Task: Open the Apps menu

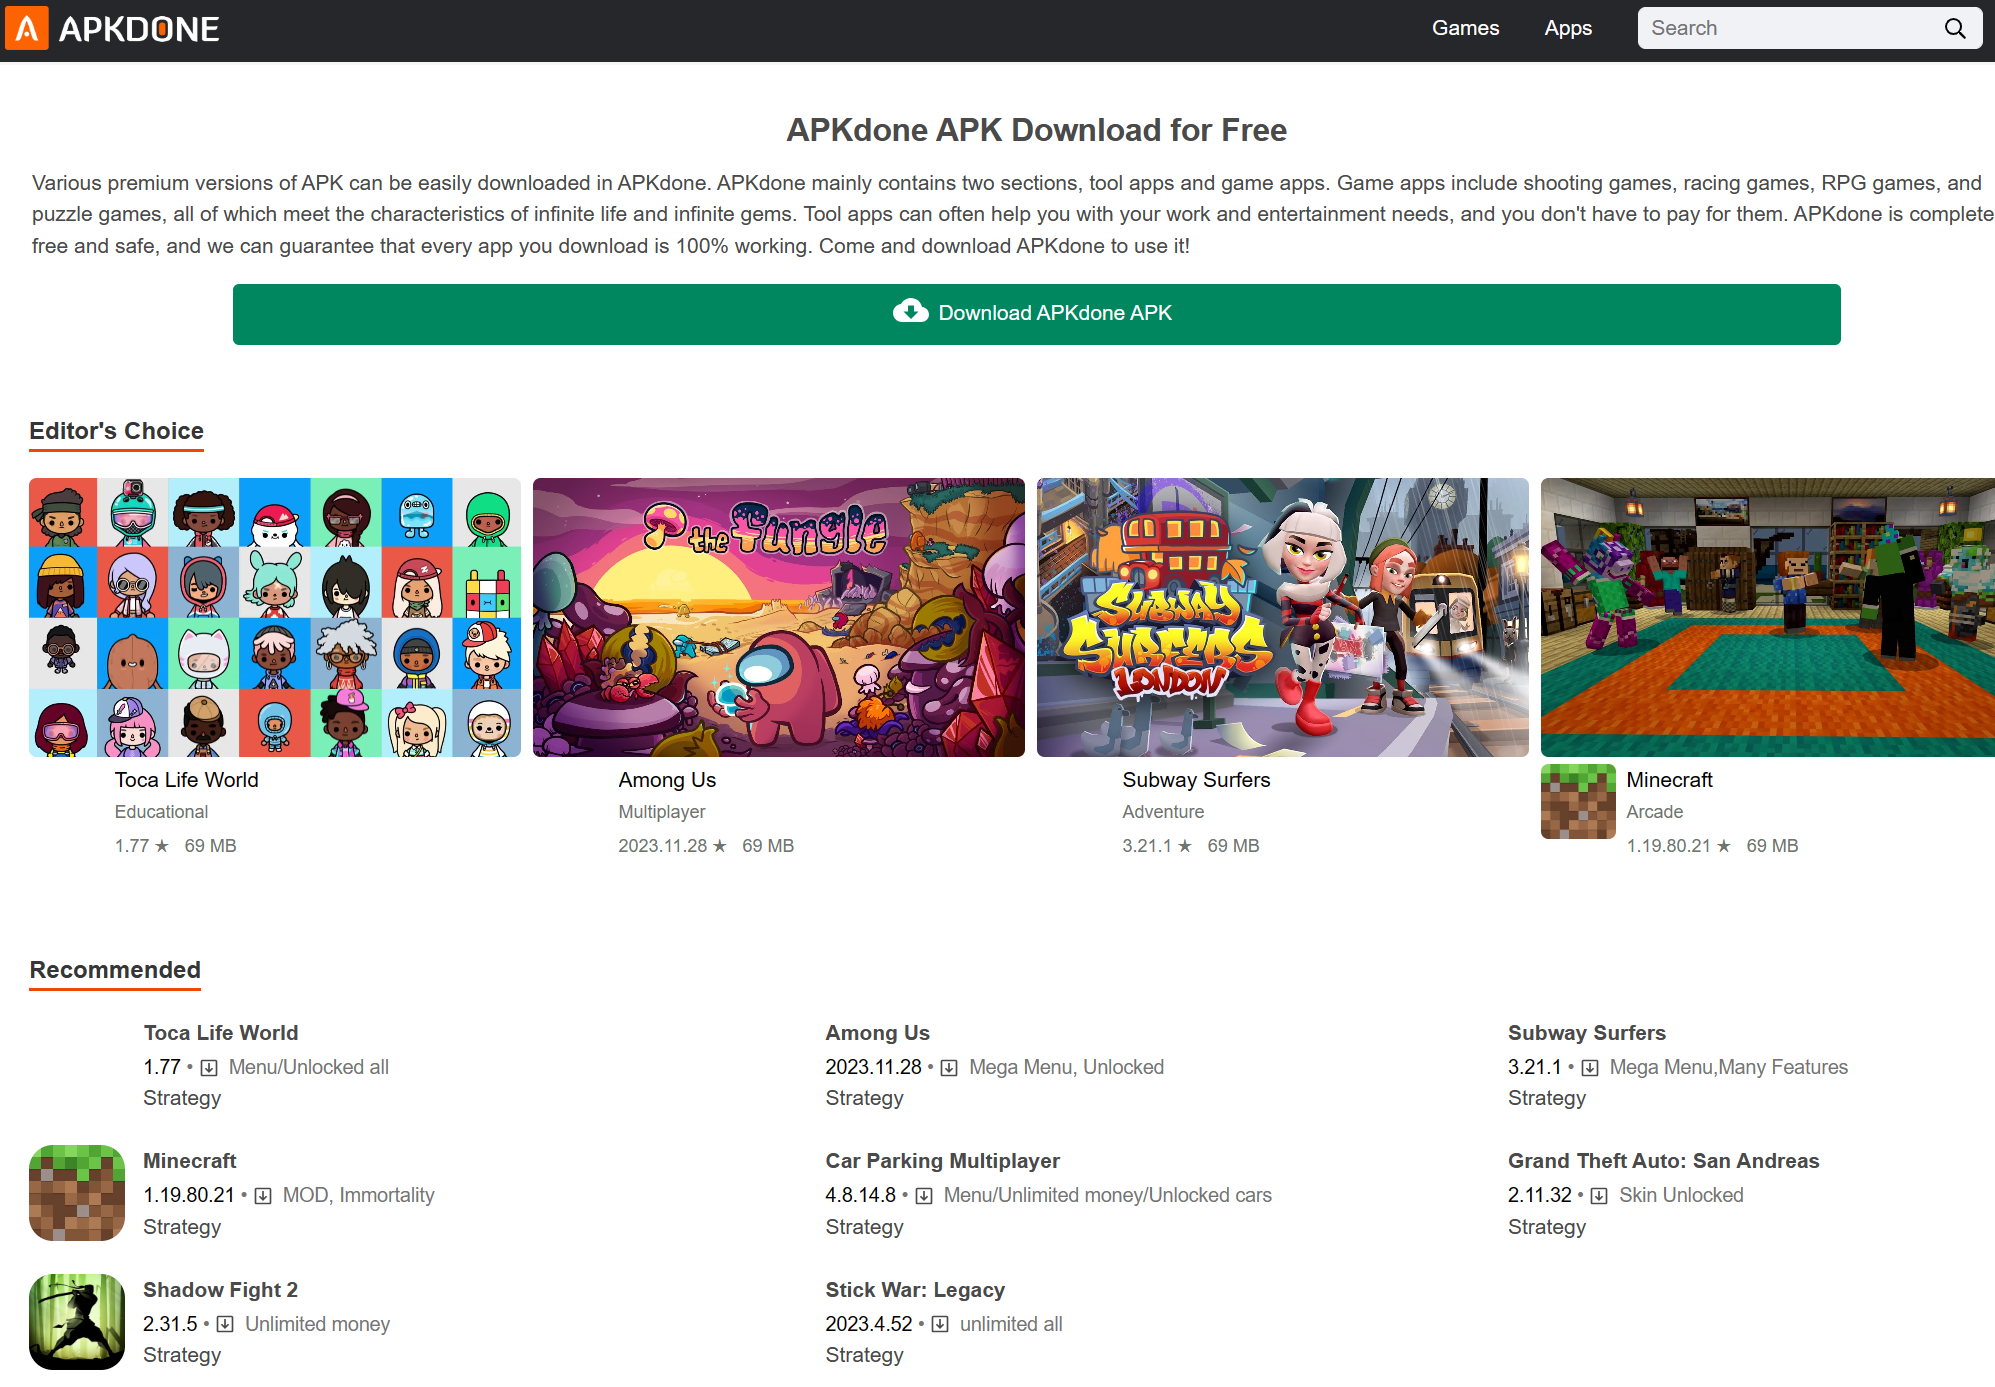Action: (1567, 29)
